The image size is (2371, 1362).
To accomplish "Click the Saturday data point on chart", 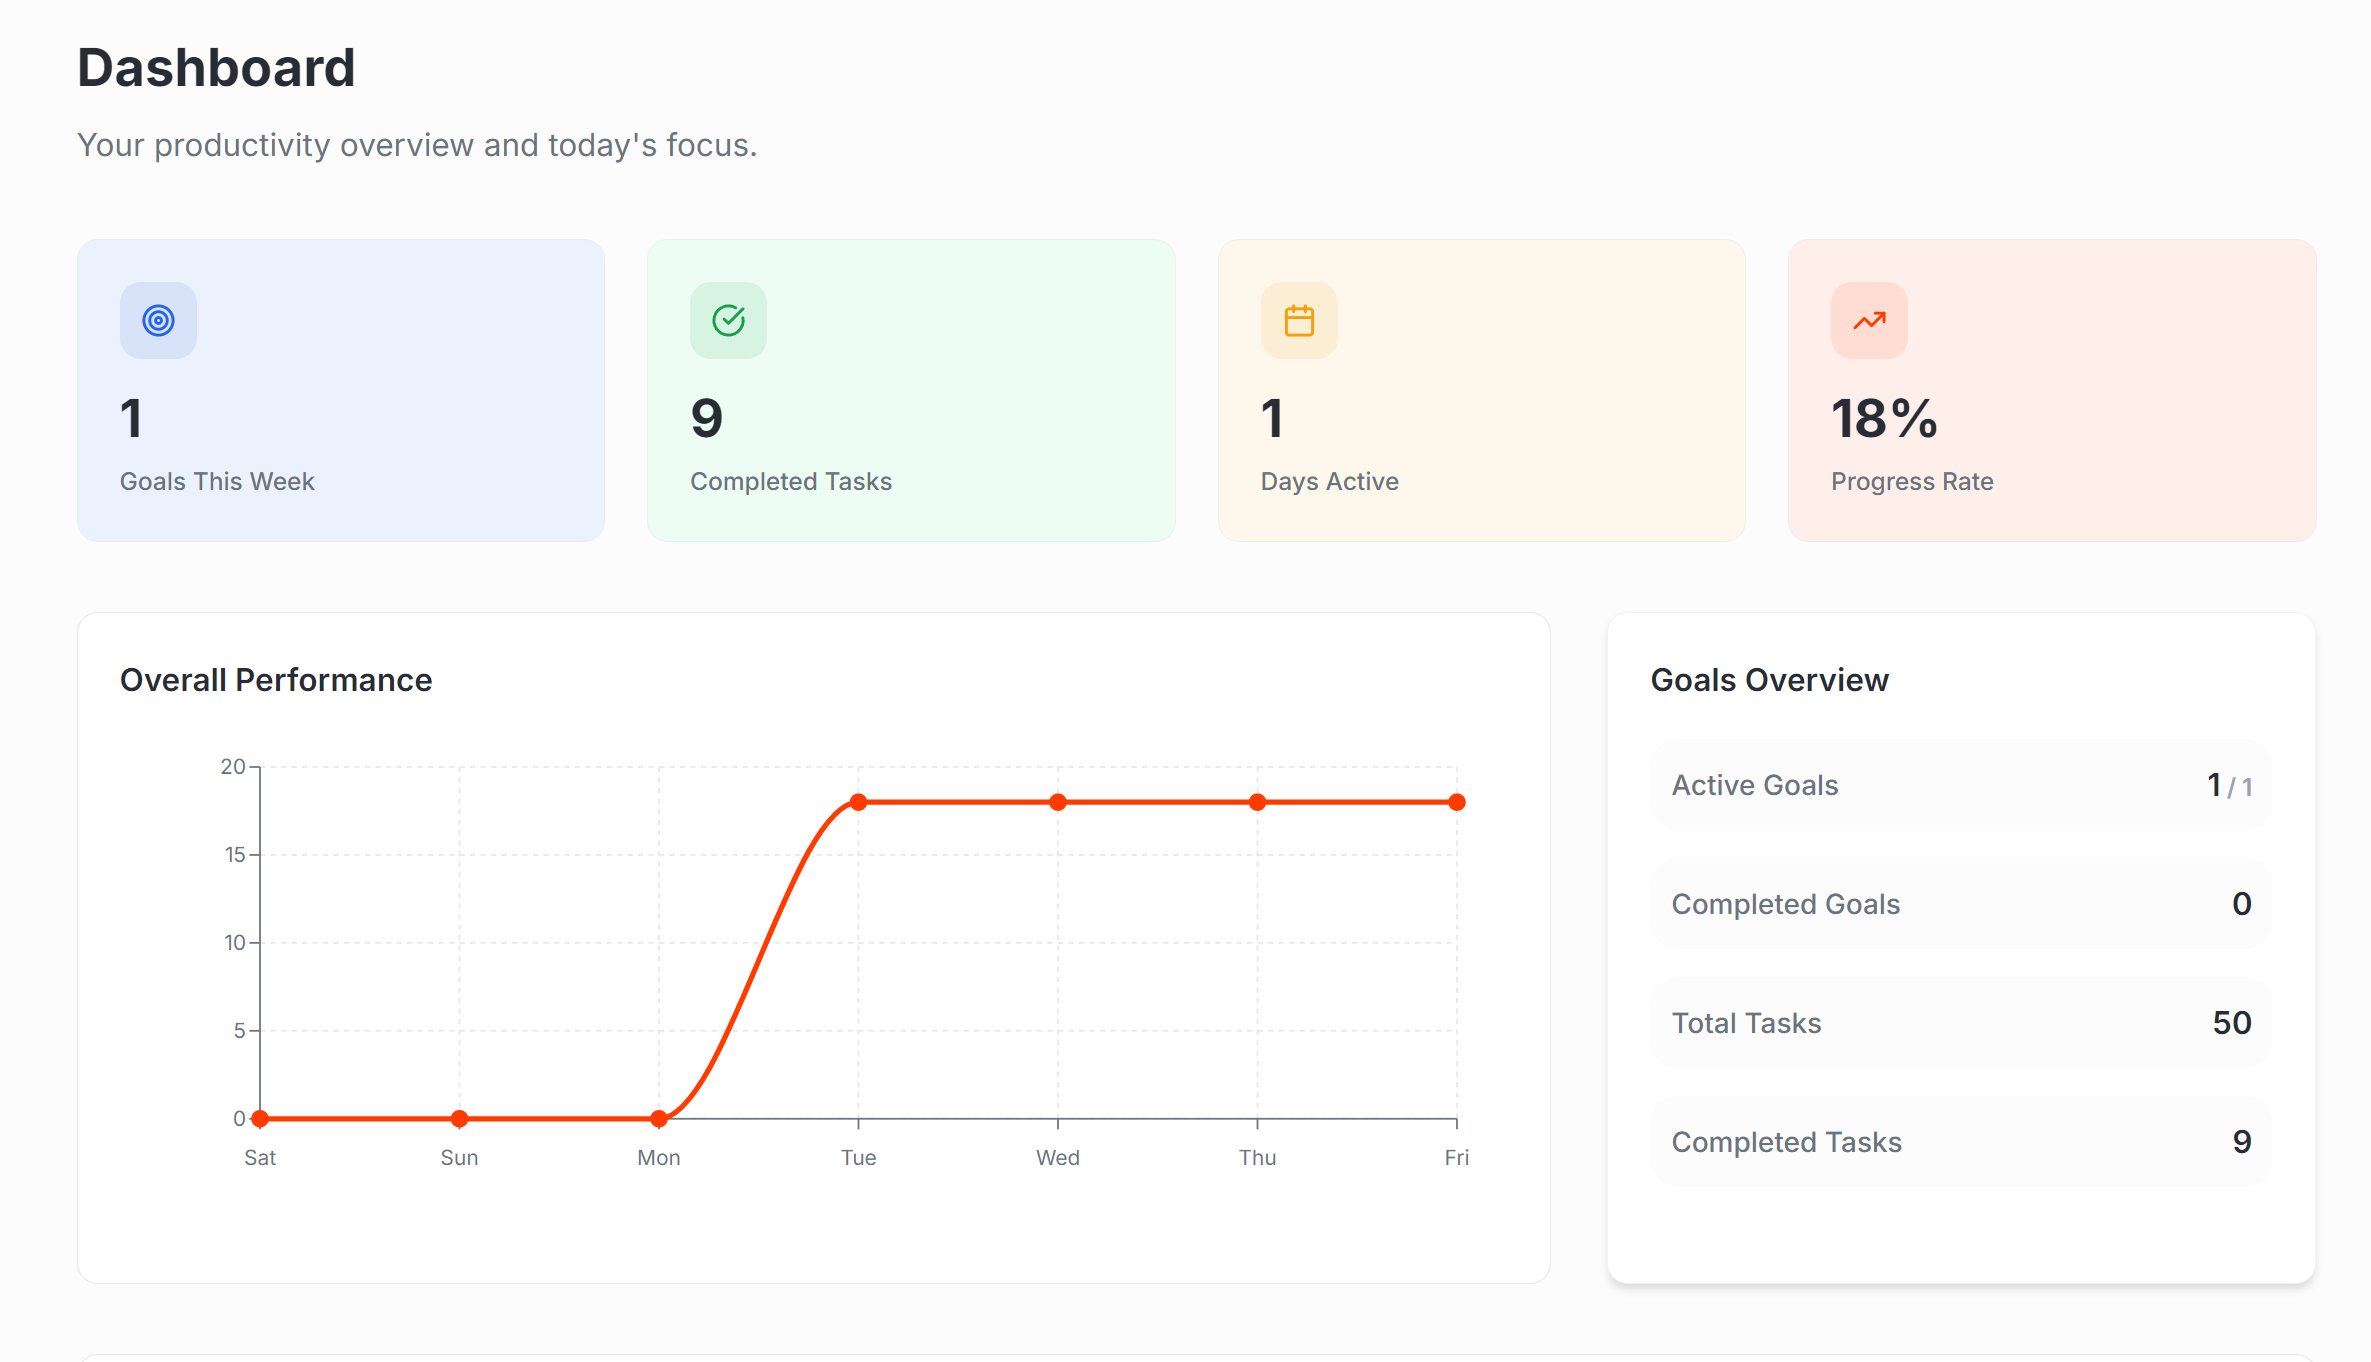I will click(260, 1118).
